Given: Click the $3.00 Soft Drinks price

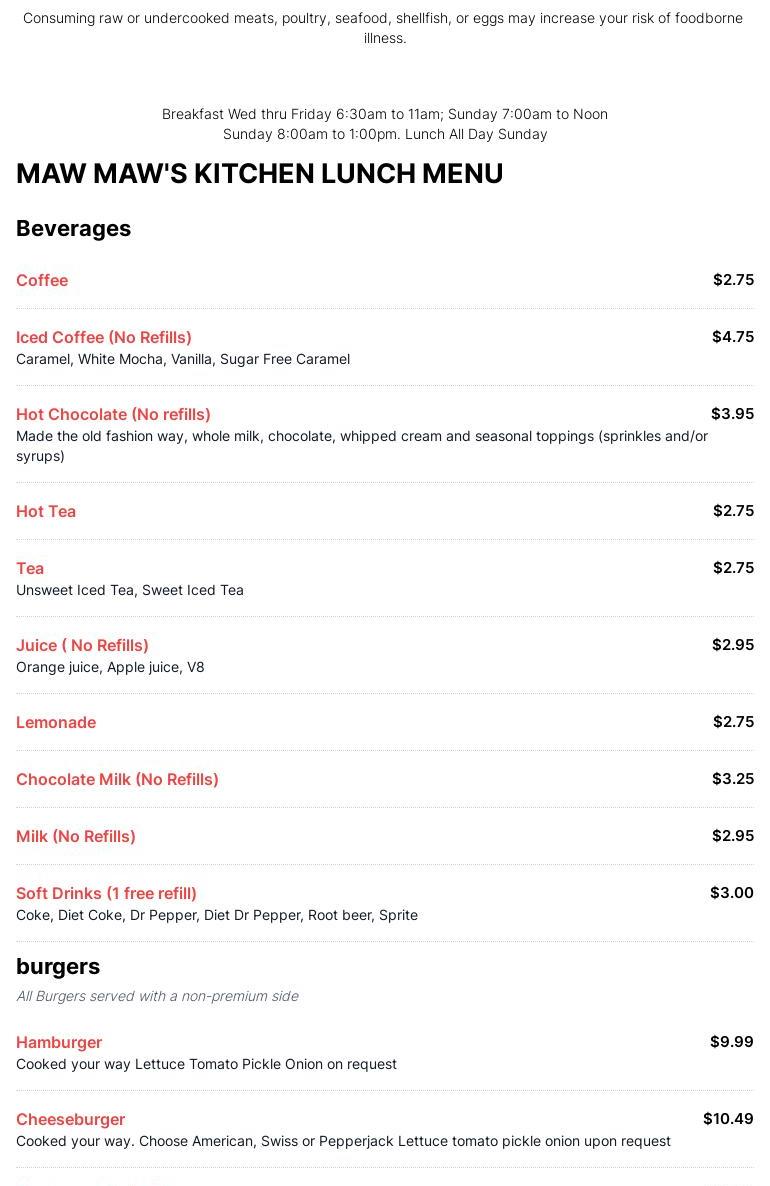Looking at the screenshot, I should point(731,893).
